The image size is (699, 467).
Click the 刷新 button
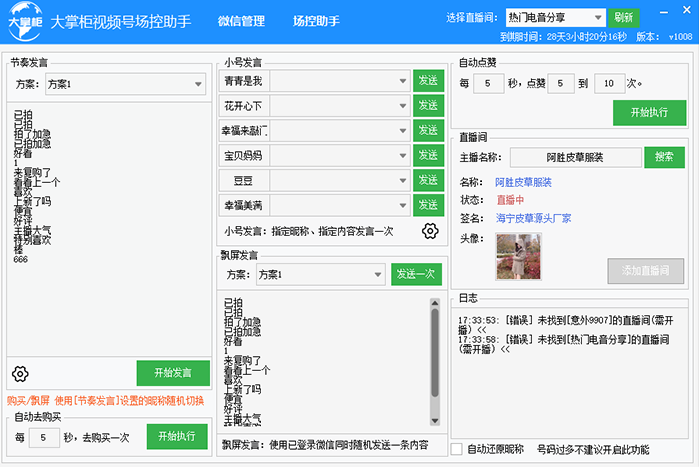tap(623, 17)
